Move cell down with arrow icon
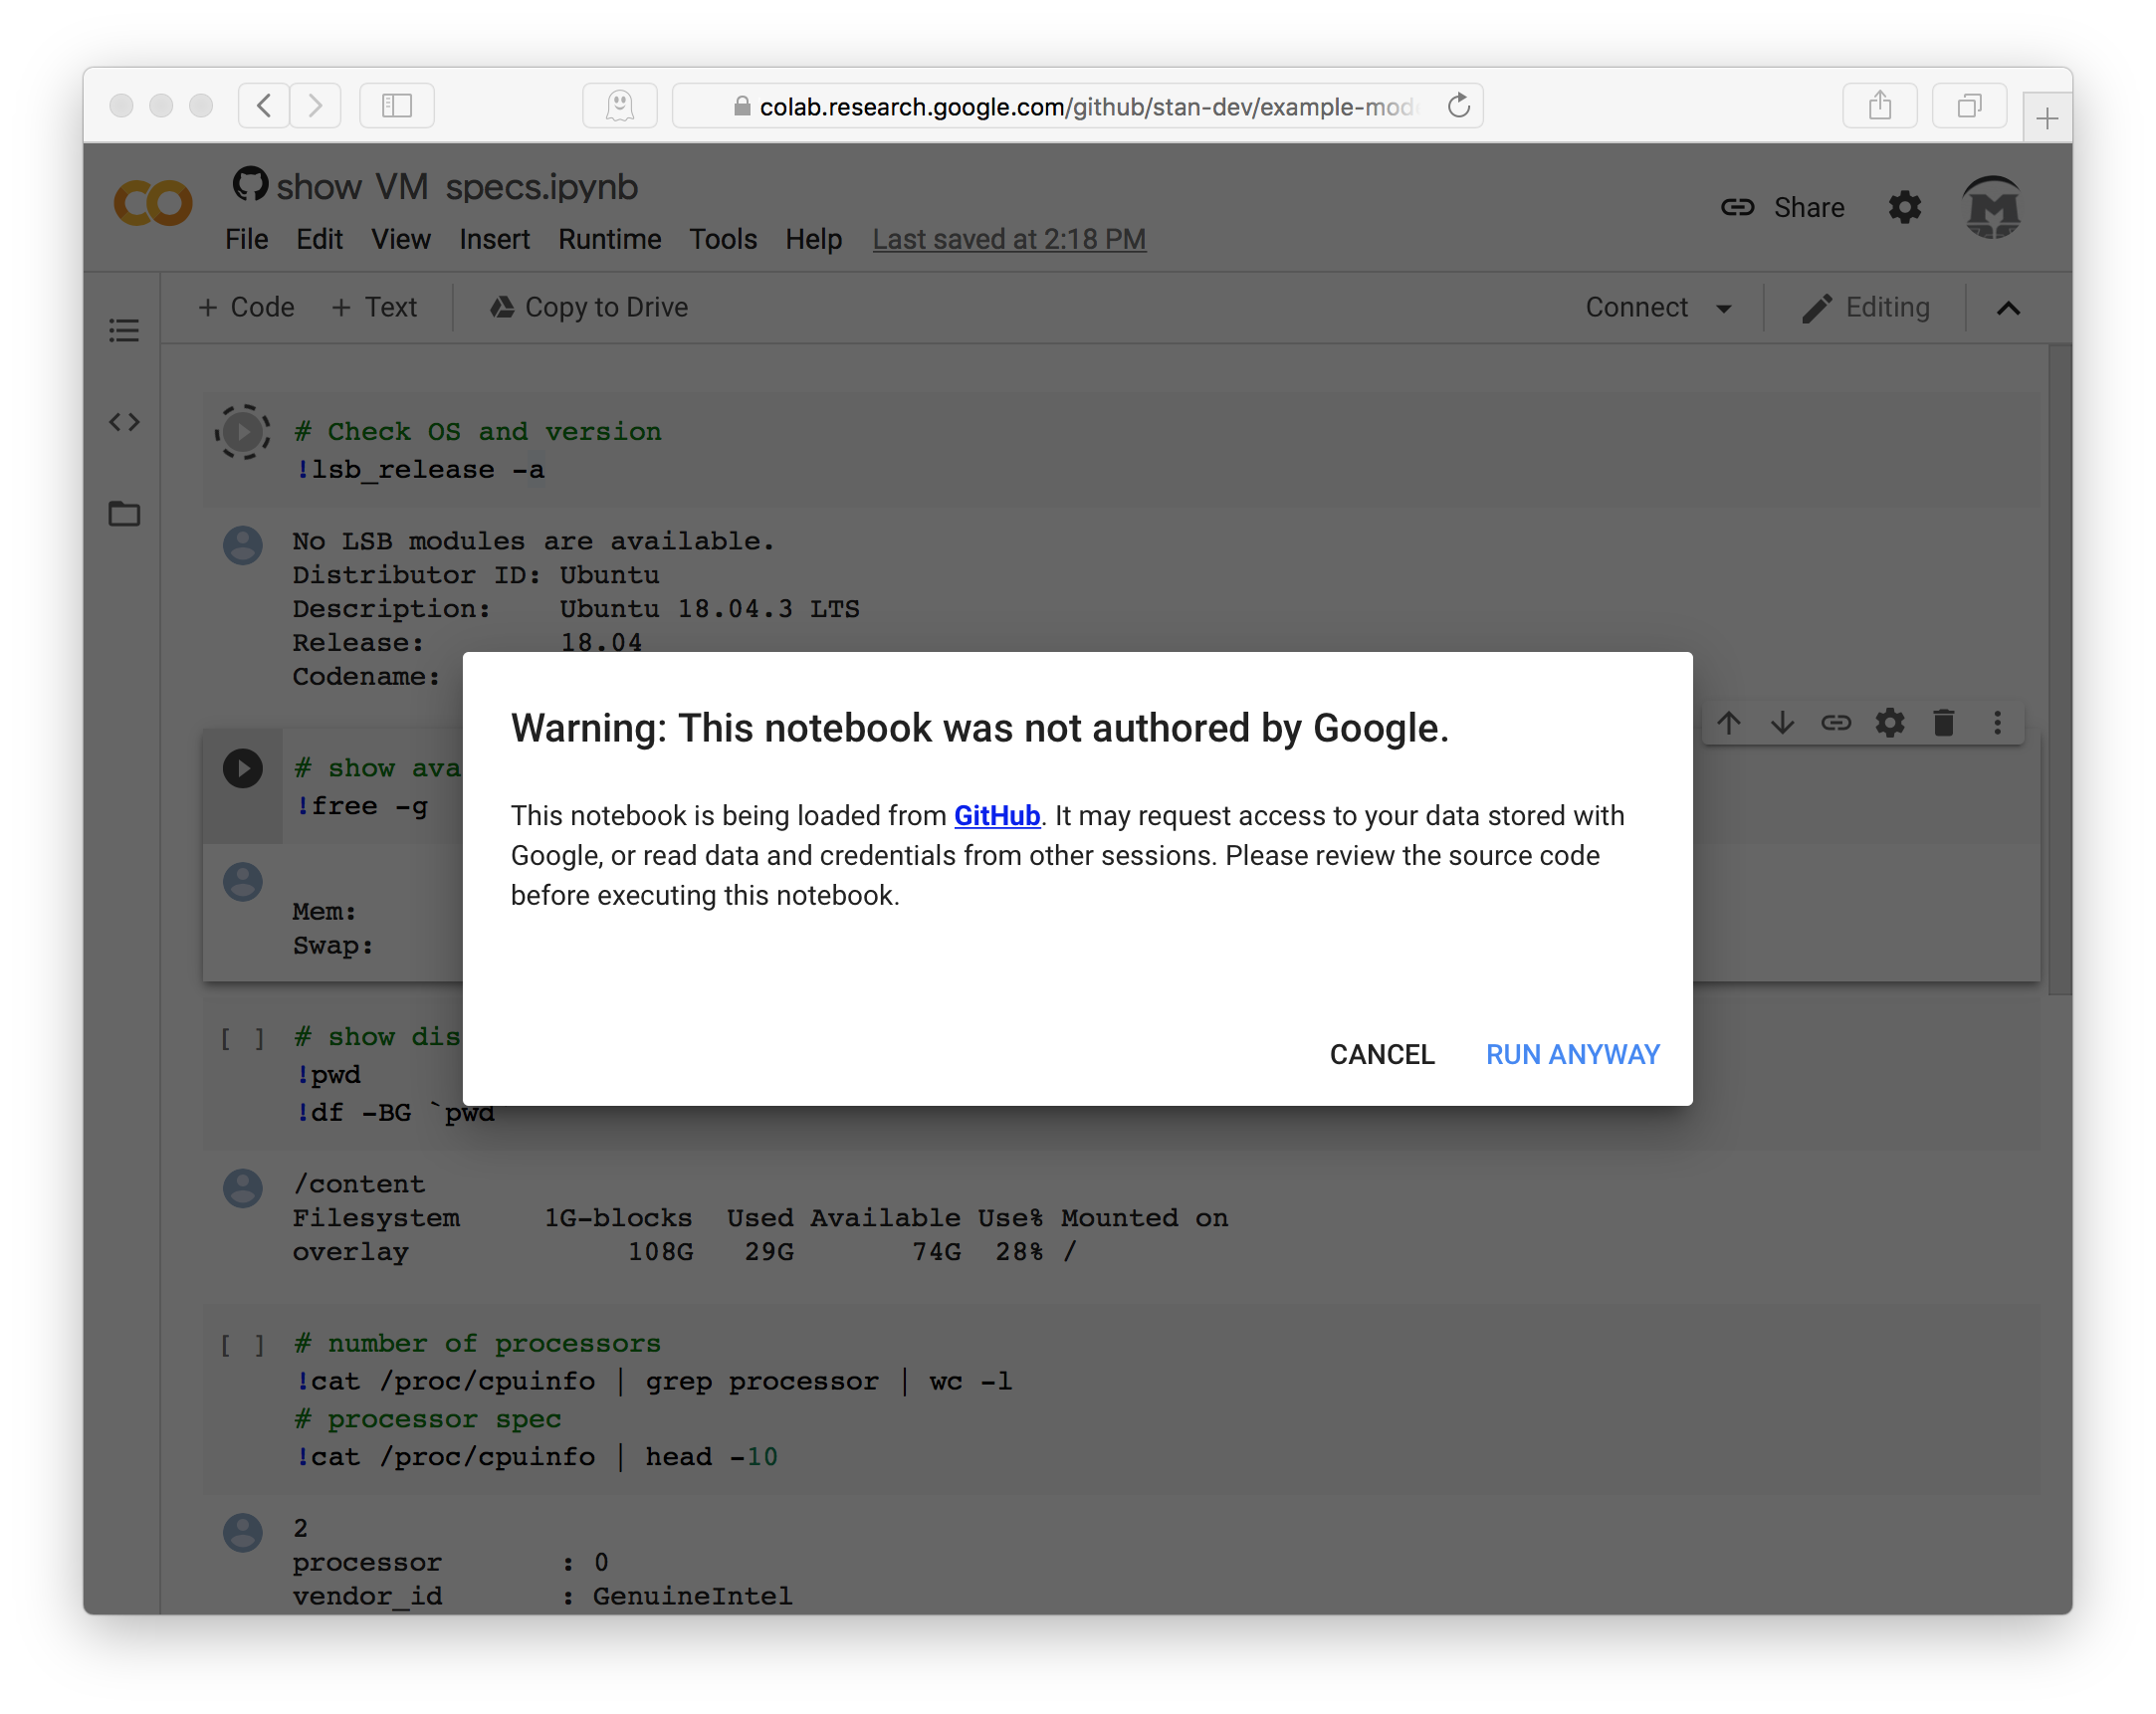2156x1714 pixels. pyautogui.click(x=1782, y=722)
